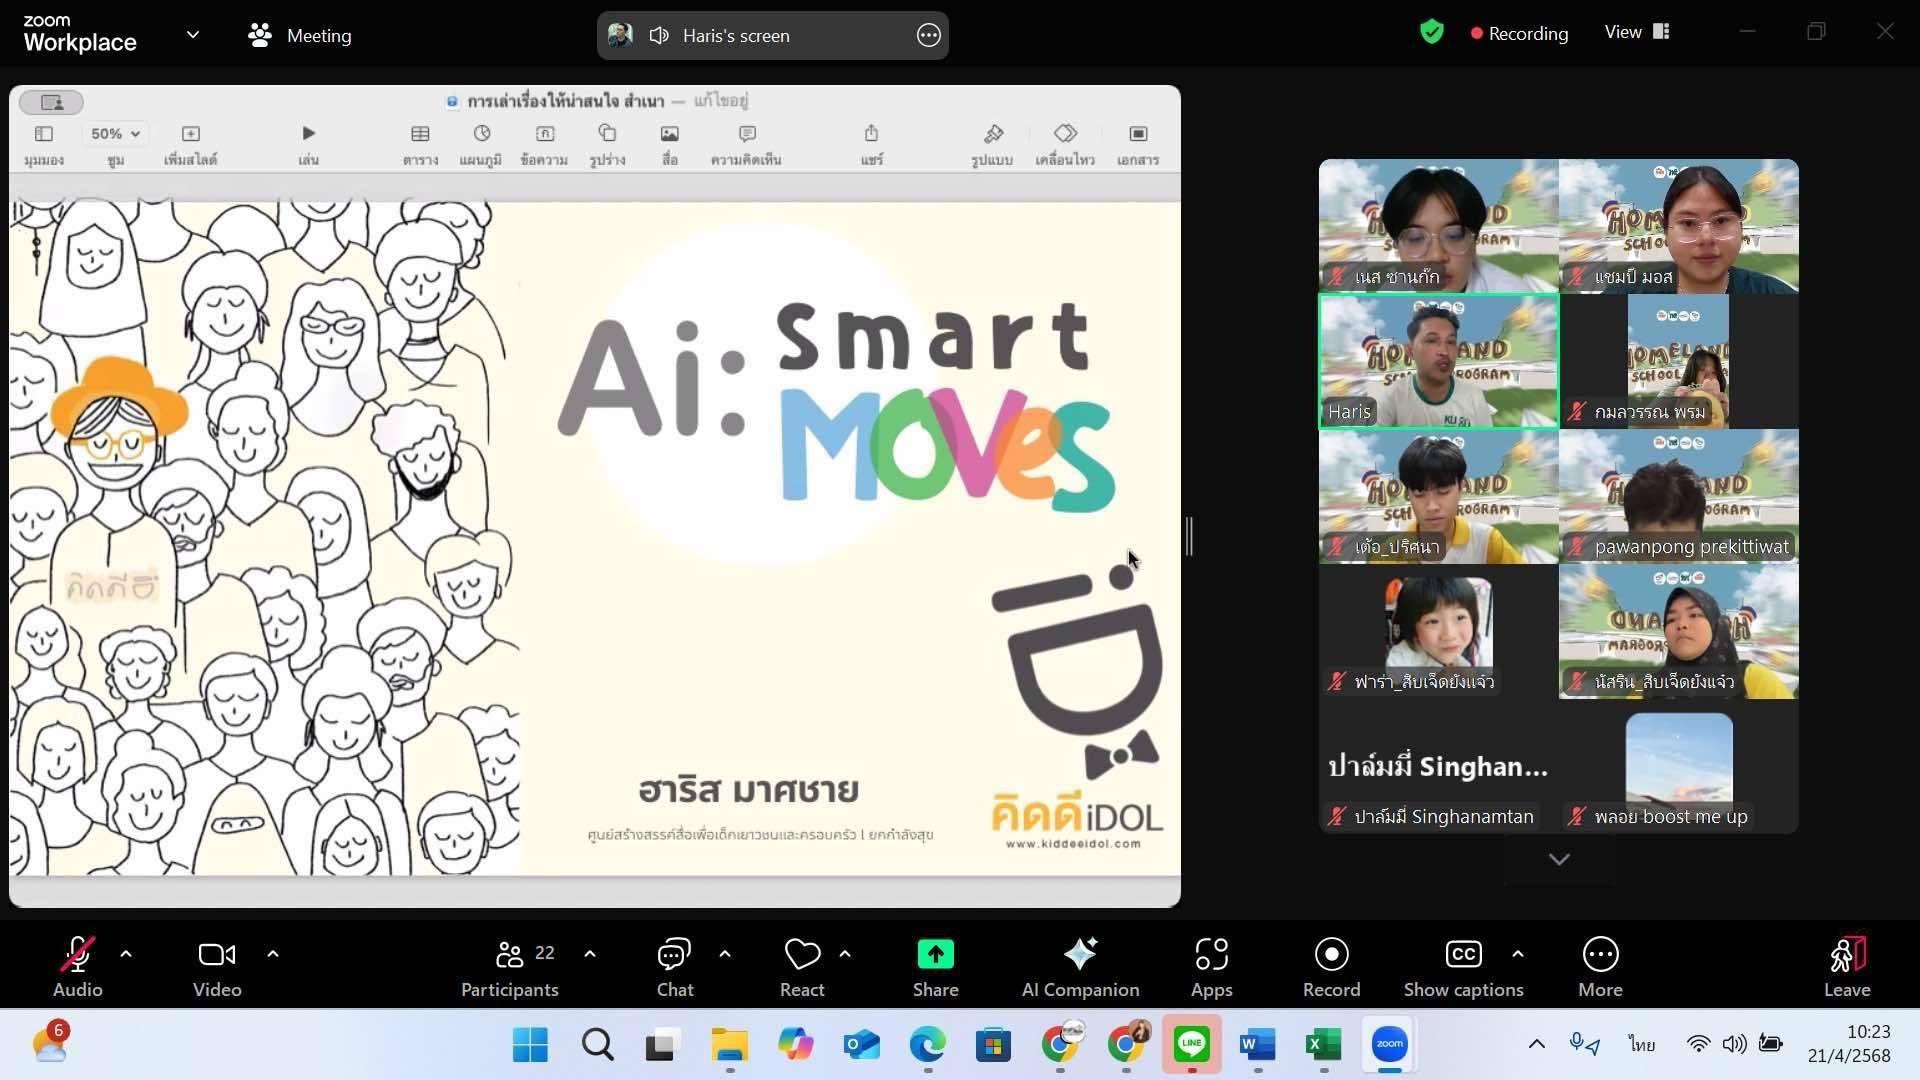Toggle the Record button
Viewport: 1920px width, 1080px height.
[x=1331, y=966]
